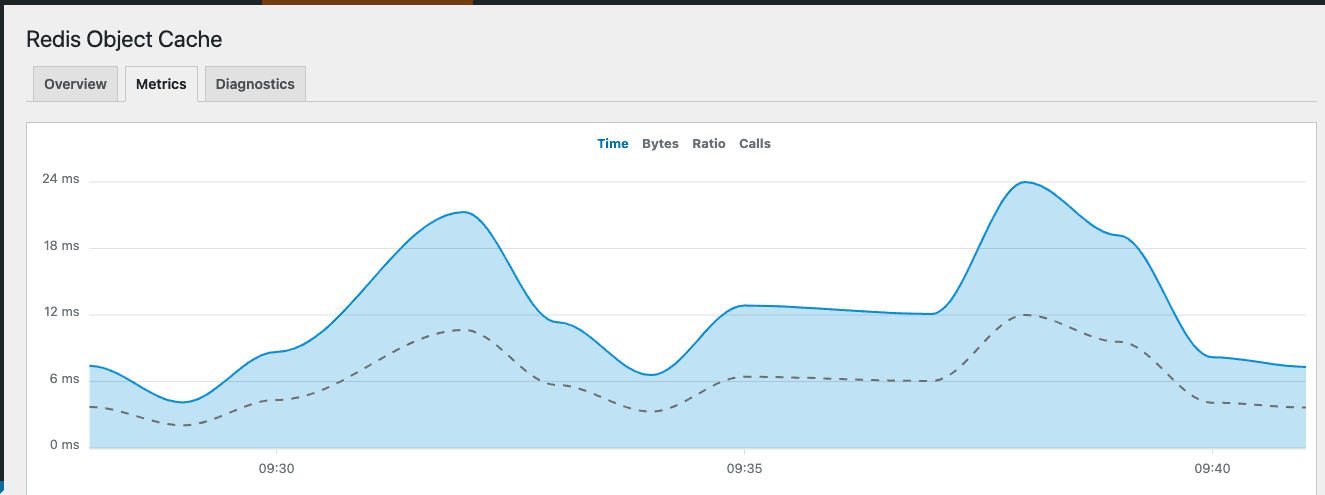Click the 24 ms axis label

coord(60,179)
